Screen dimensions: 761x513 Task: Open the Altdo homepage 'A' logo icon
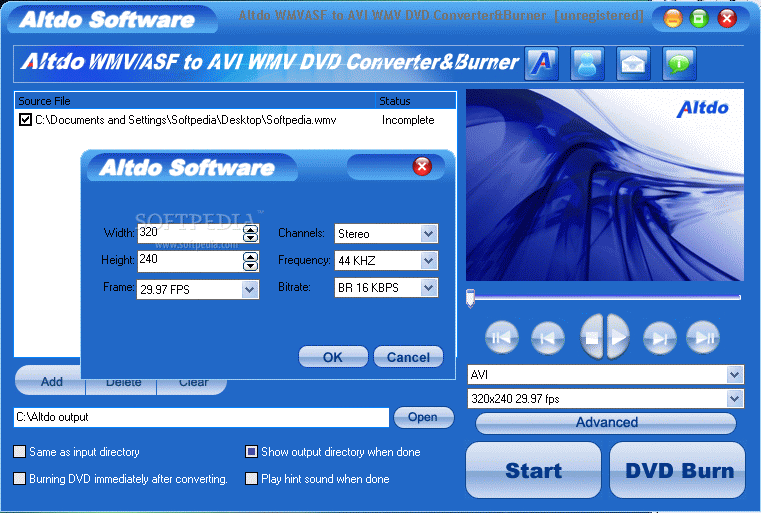[x=541, y=64]
